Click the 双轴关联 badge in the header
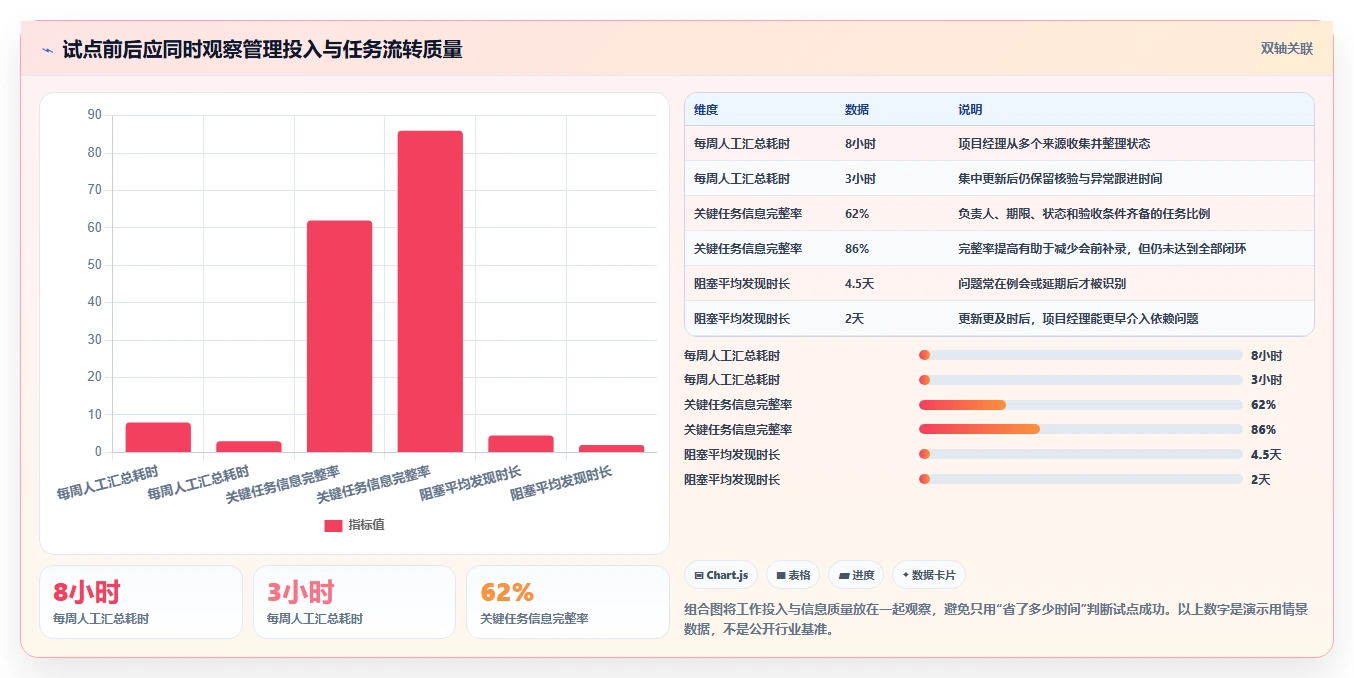 1287,49
